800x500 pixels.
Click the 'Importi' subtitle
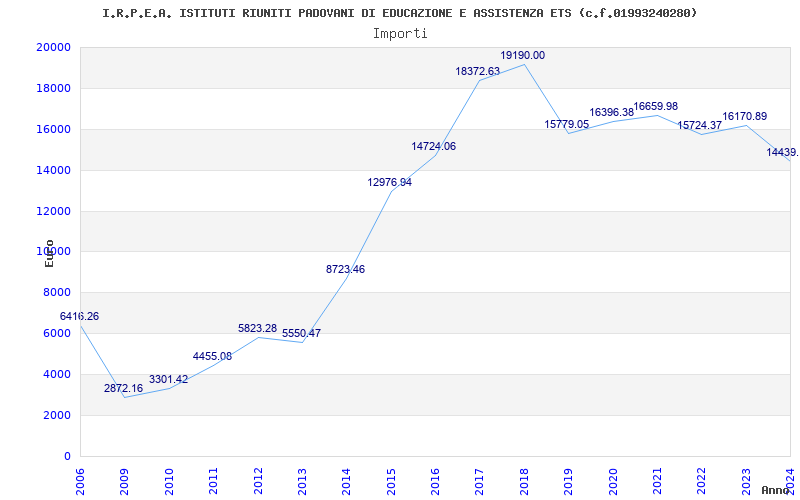pyautogui.click(x=400, y=34)
